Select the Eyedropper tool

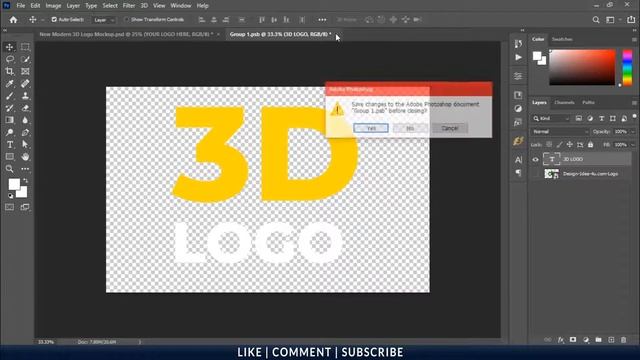9,84
